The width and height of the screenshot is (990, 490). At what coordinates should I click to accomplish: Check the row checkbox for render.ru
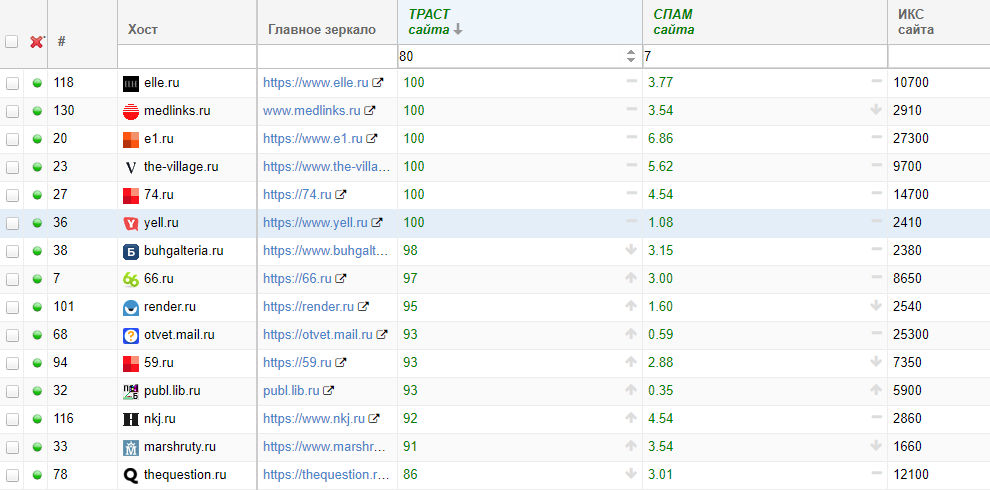pos(12,307)
